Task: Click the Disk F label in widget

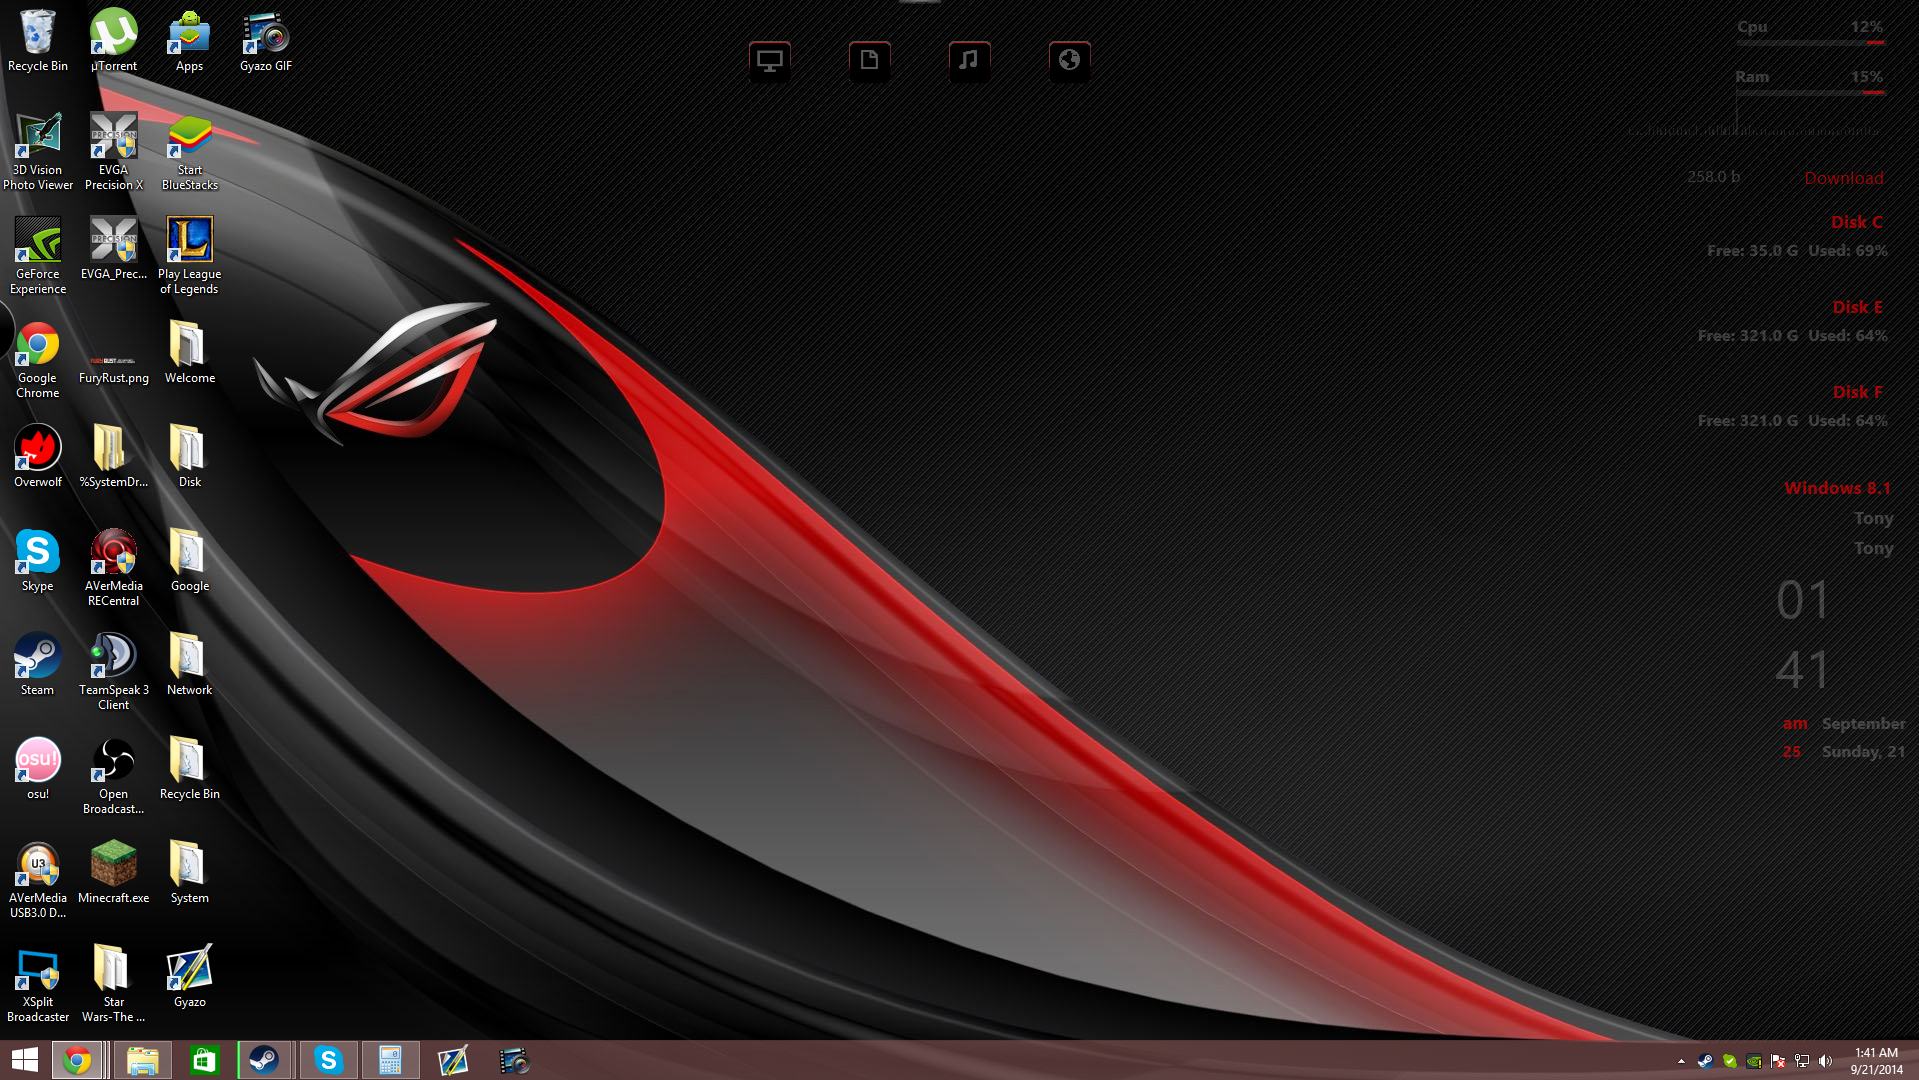Action: [1857, 392]
